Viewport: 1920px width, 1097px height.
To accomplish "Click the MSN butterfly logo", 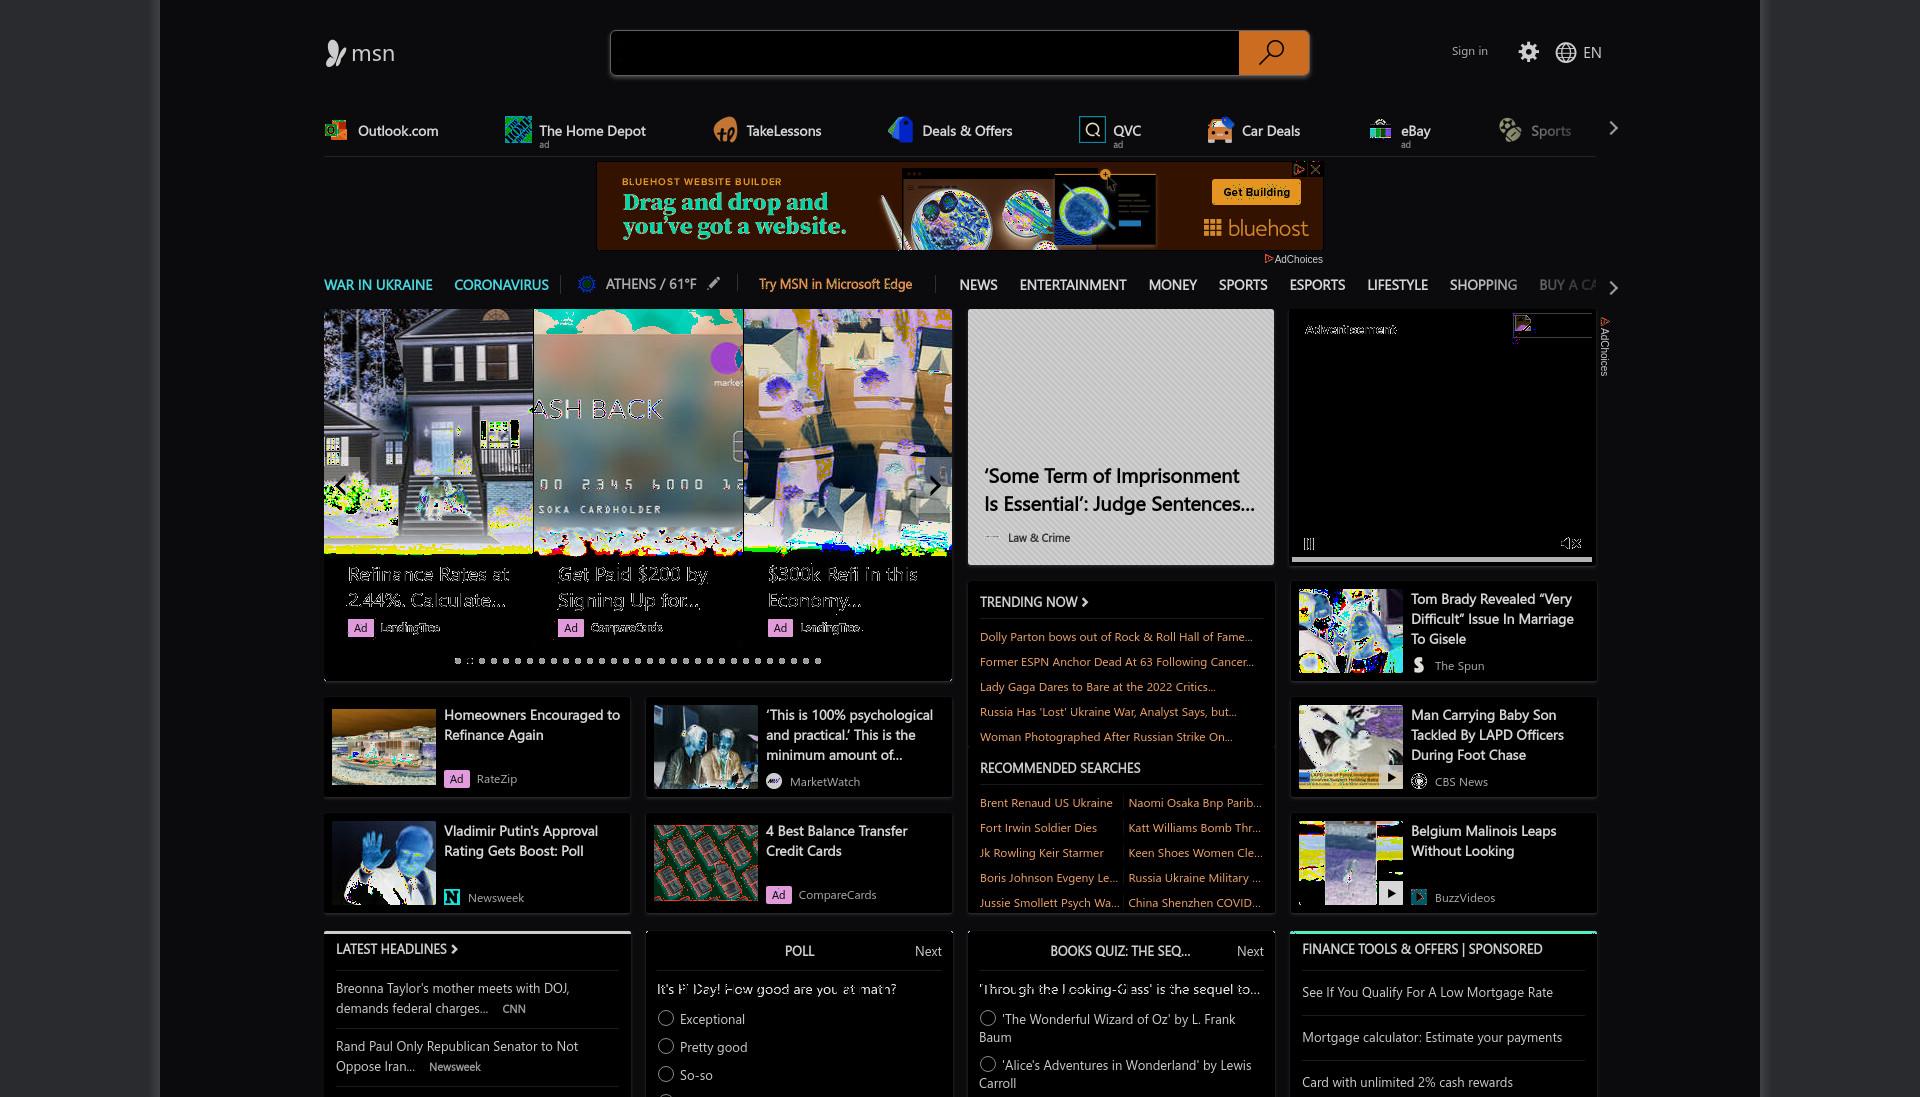I will click(336, 53).
